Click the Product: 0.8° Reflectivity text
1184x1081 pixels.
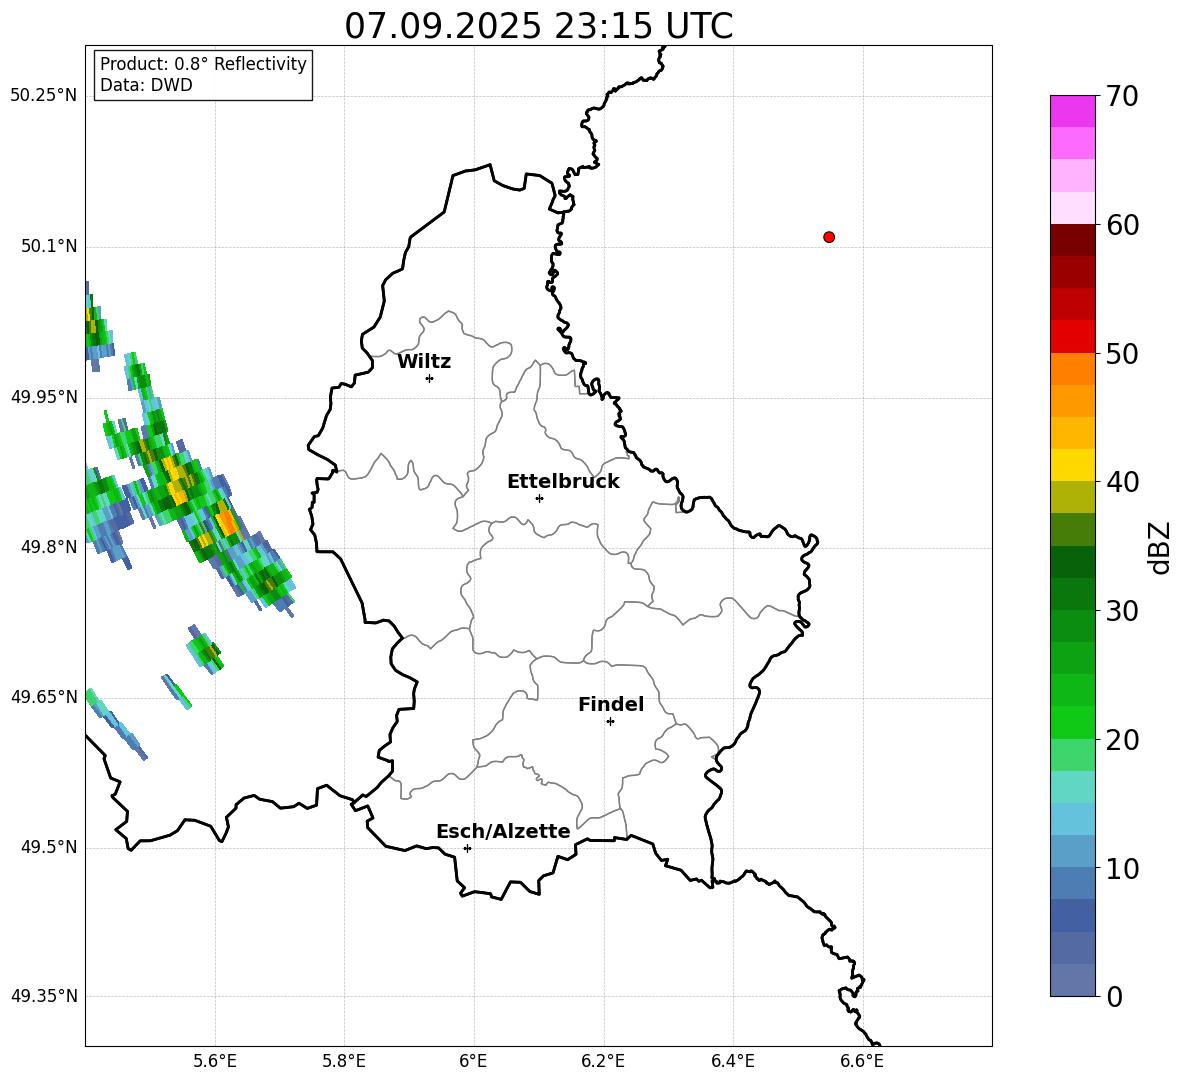pyautogui.click(x=203, y=64)
